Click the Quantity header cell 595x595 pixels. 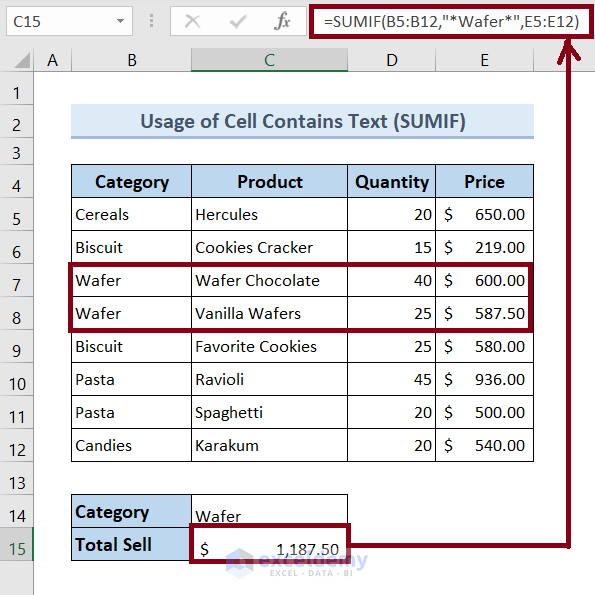391,181
